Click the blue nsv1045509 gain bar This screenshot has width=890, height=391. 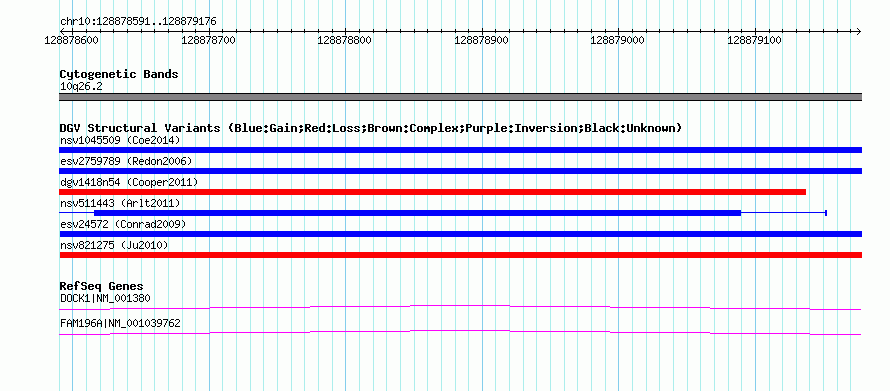coord(460,150)
